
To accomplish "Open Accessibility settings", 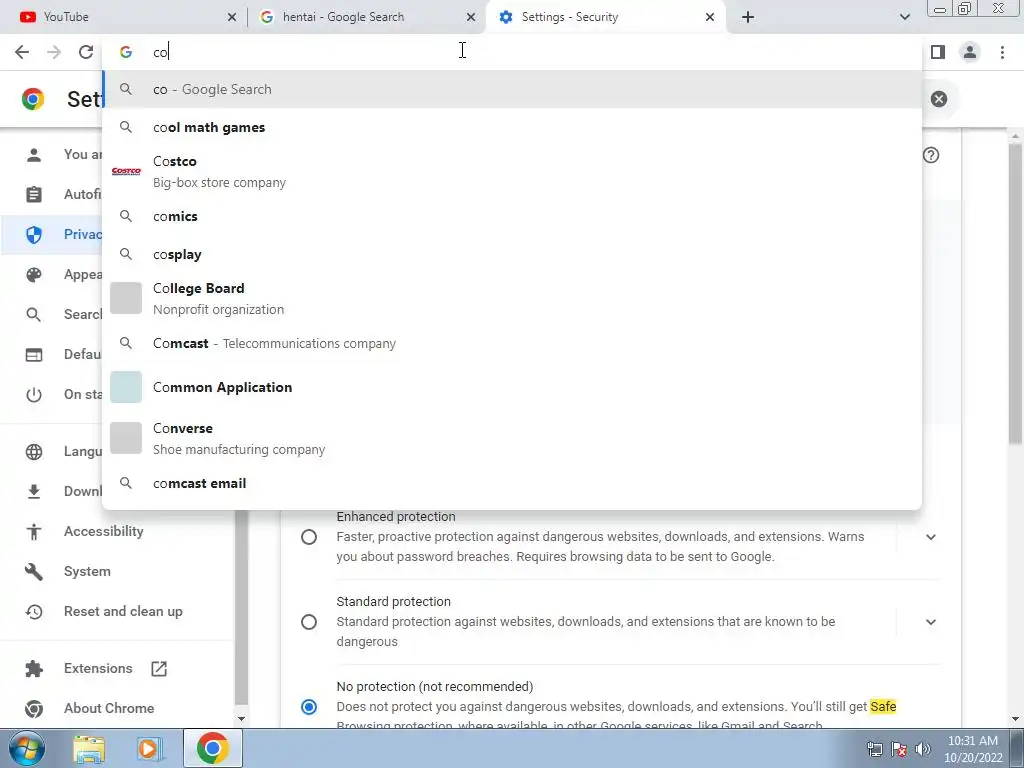I will click(x=103, y=531).
